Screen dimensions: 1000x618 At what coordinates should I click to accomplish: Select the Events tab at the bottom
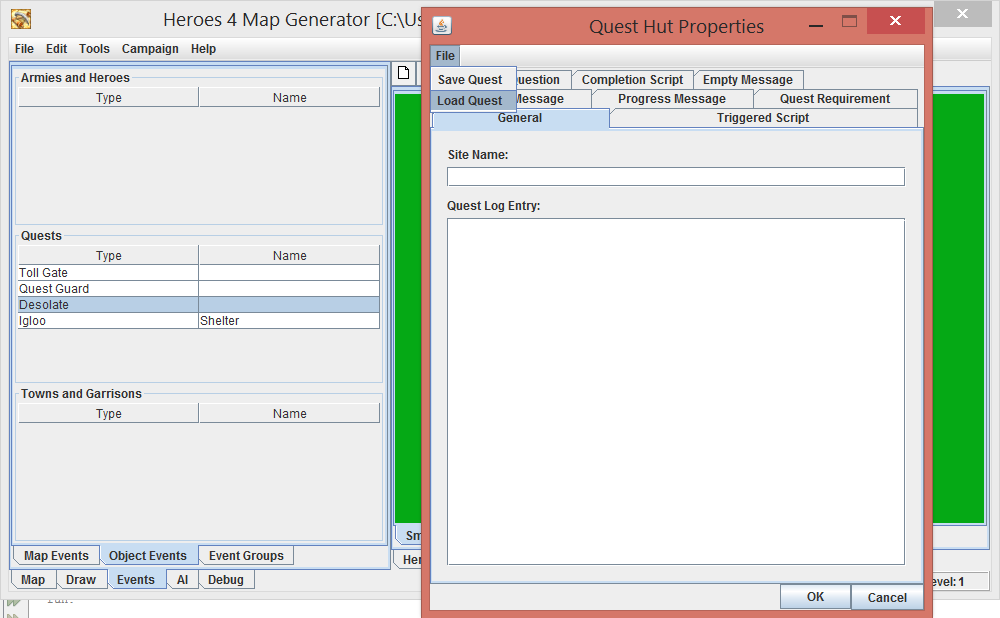[x=136, y=580]
